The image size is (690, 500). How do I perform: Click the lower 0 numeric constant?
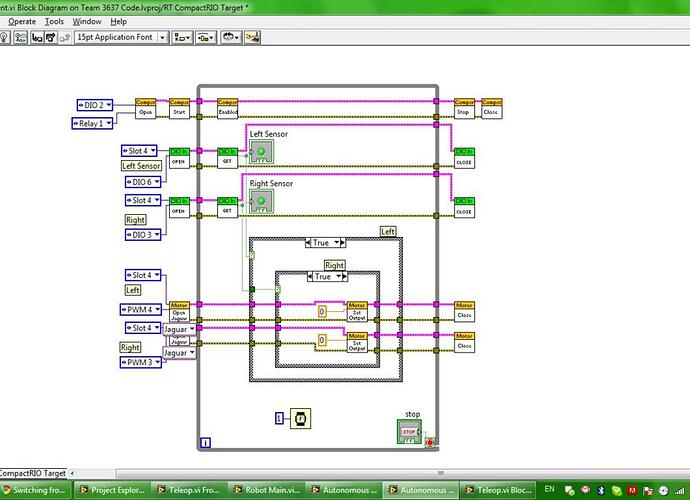pyautogui.click(x=322, y=340)
